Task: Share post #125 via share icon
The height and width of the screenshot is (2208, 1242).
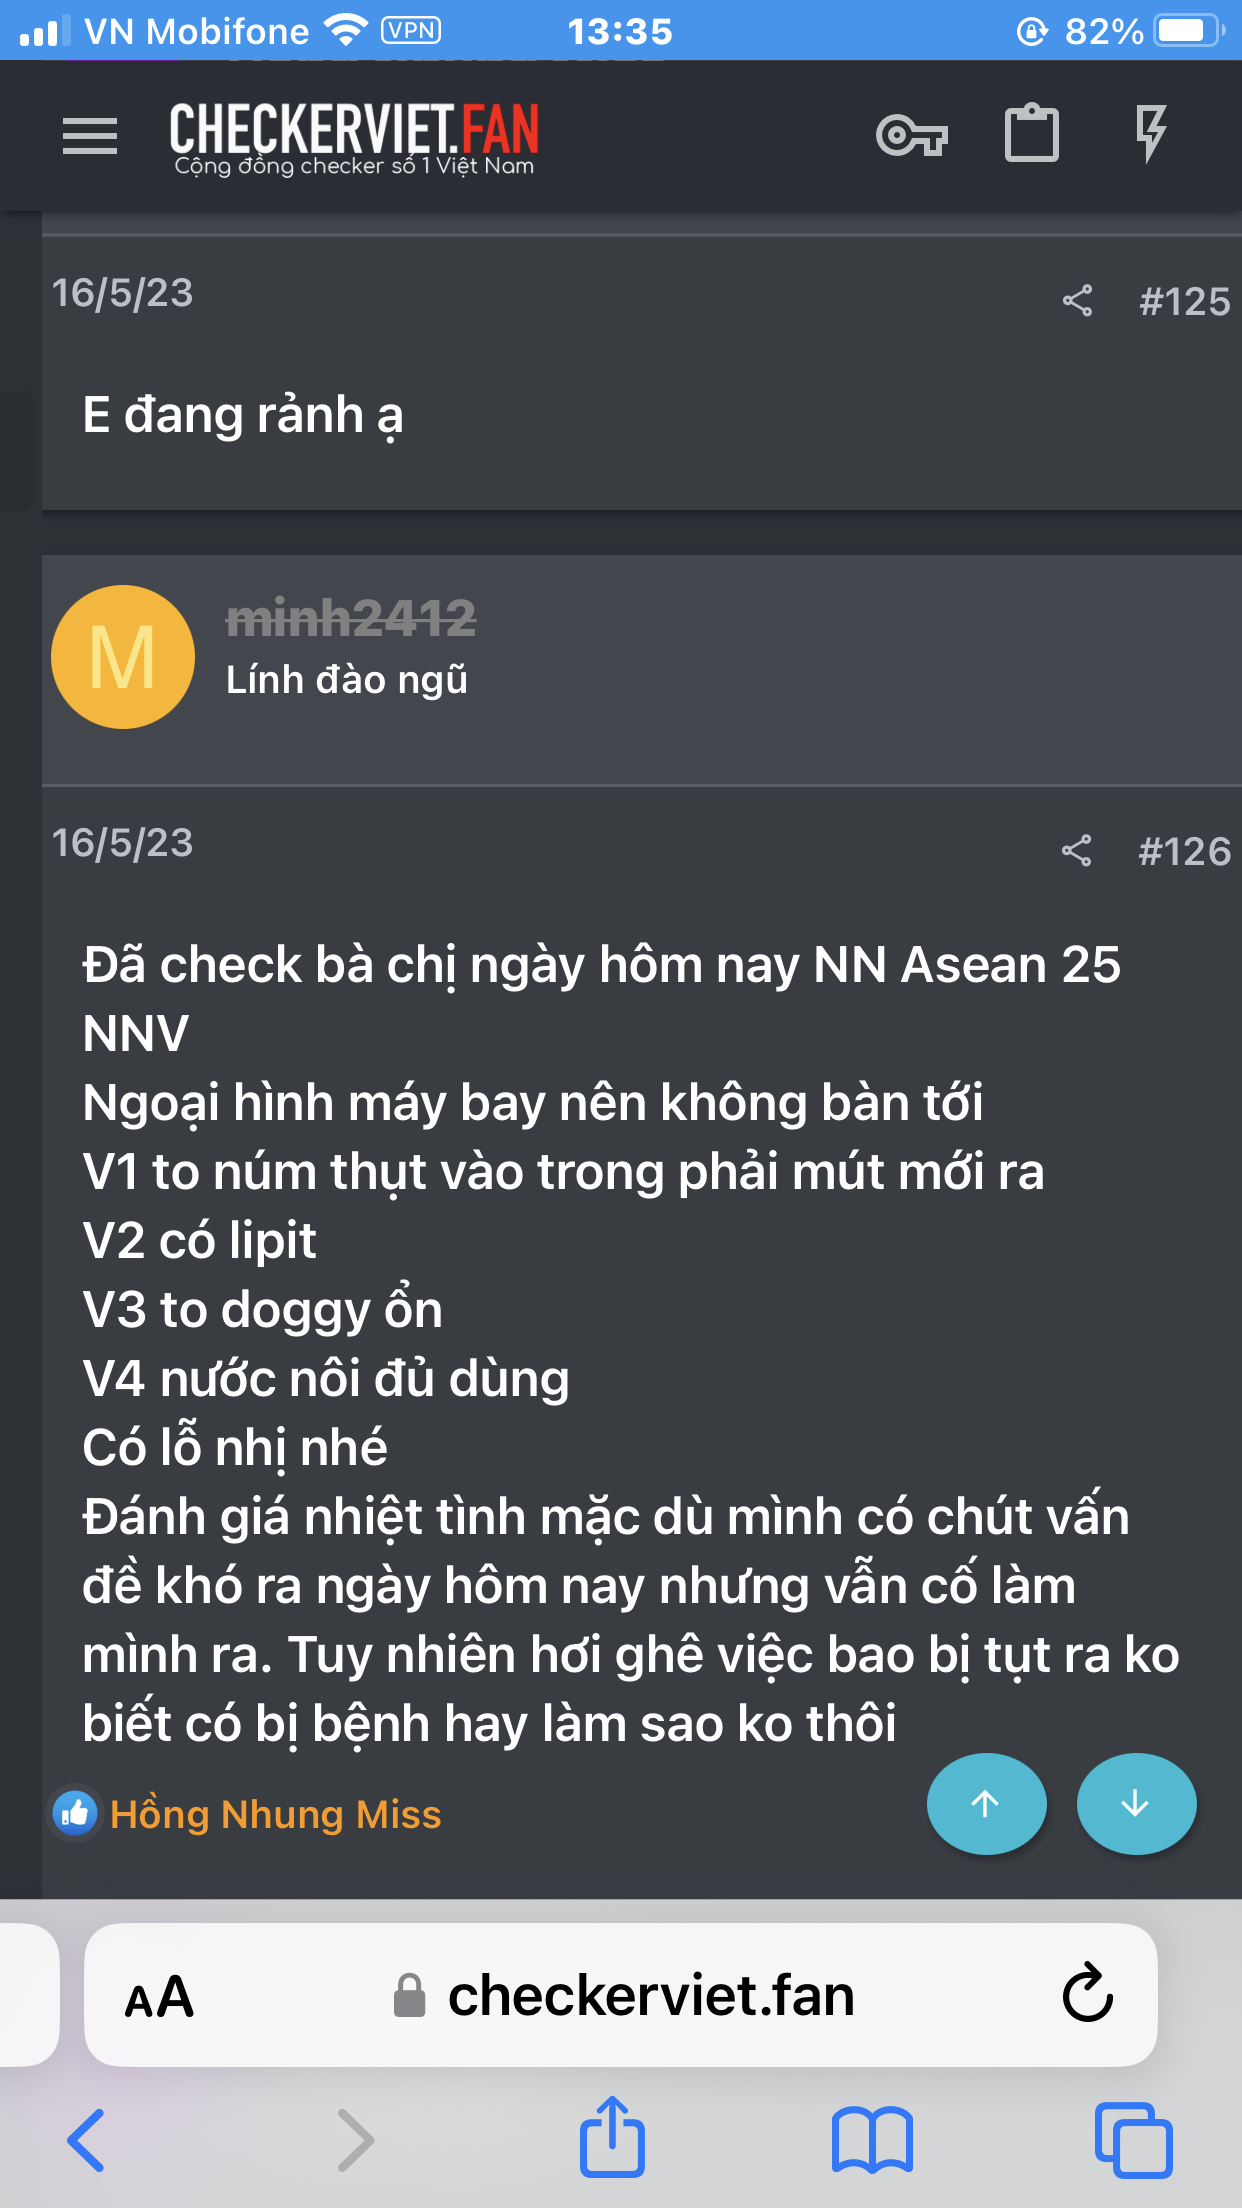Action: point(1077,301)
